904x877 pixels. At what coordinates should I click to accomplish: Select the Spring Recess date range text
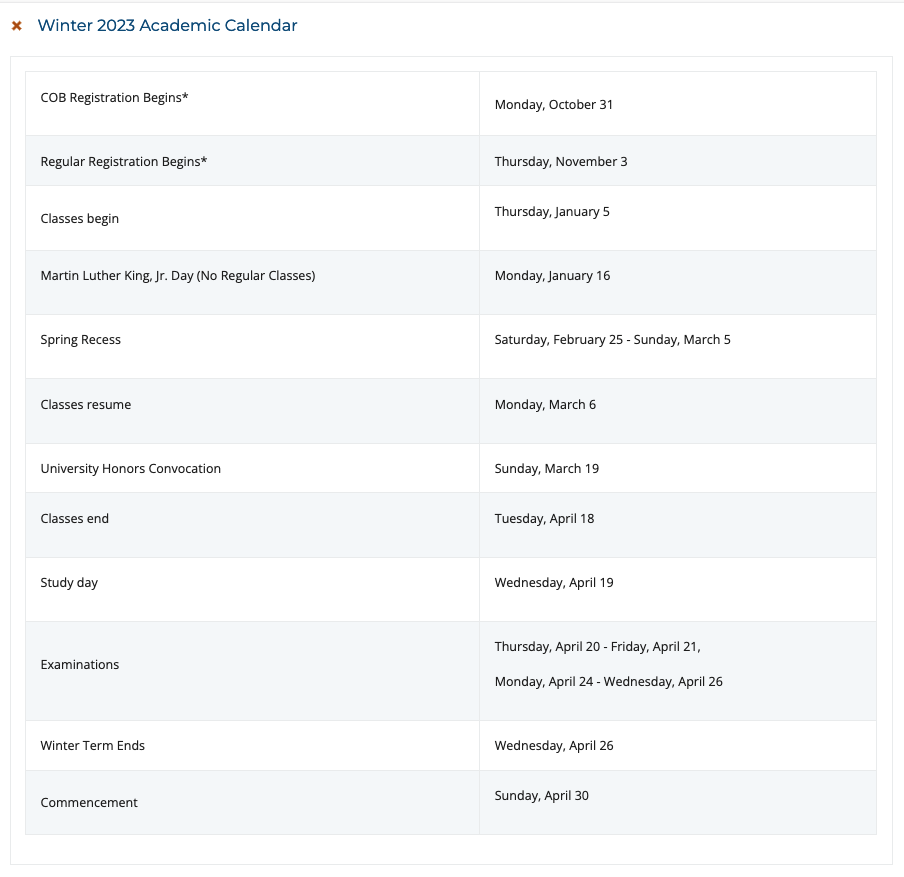click(612, 339)
